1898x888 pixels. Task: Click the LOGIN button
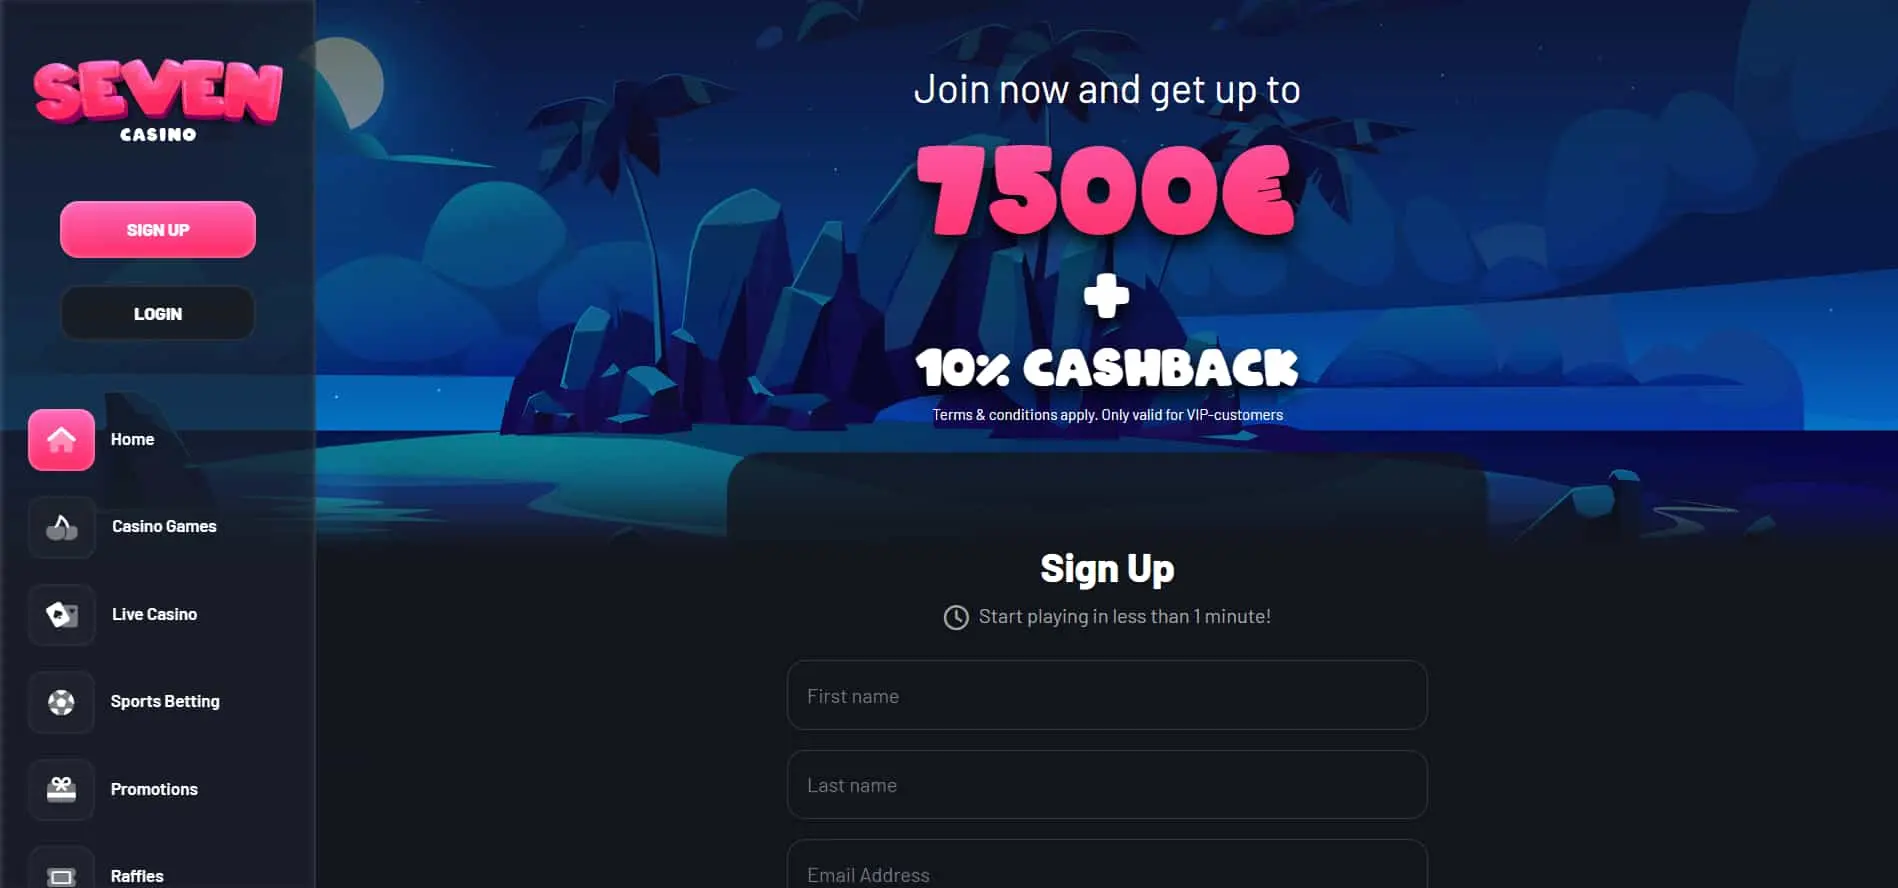158,313
